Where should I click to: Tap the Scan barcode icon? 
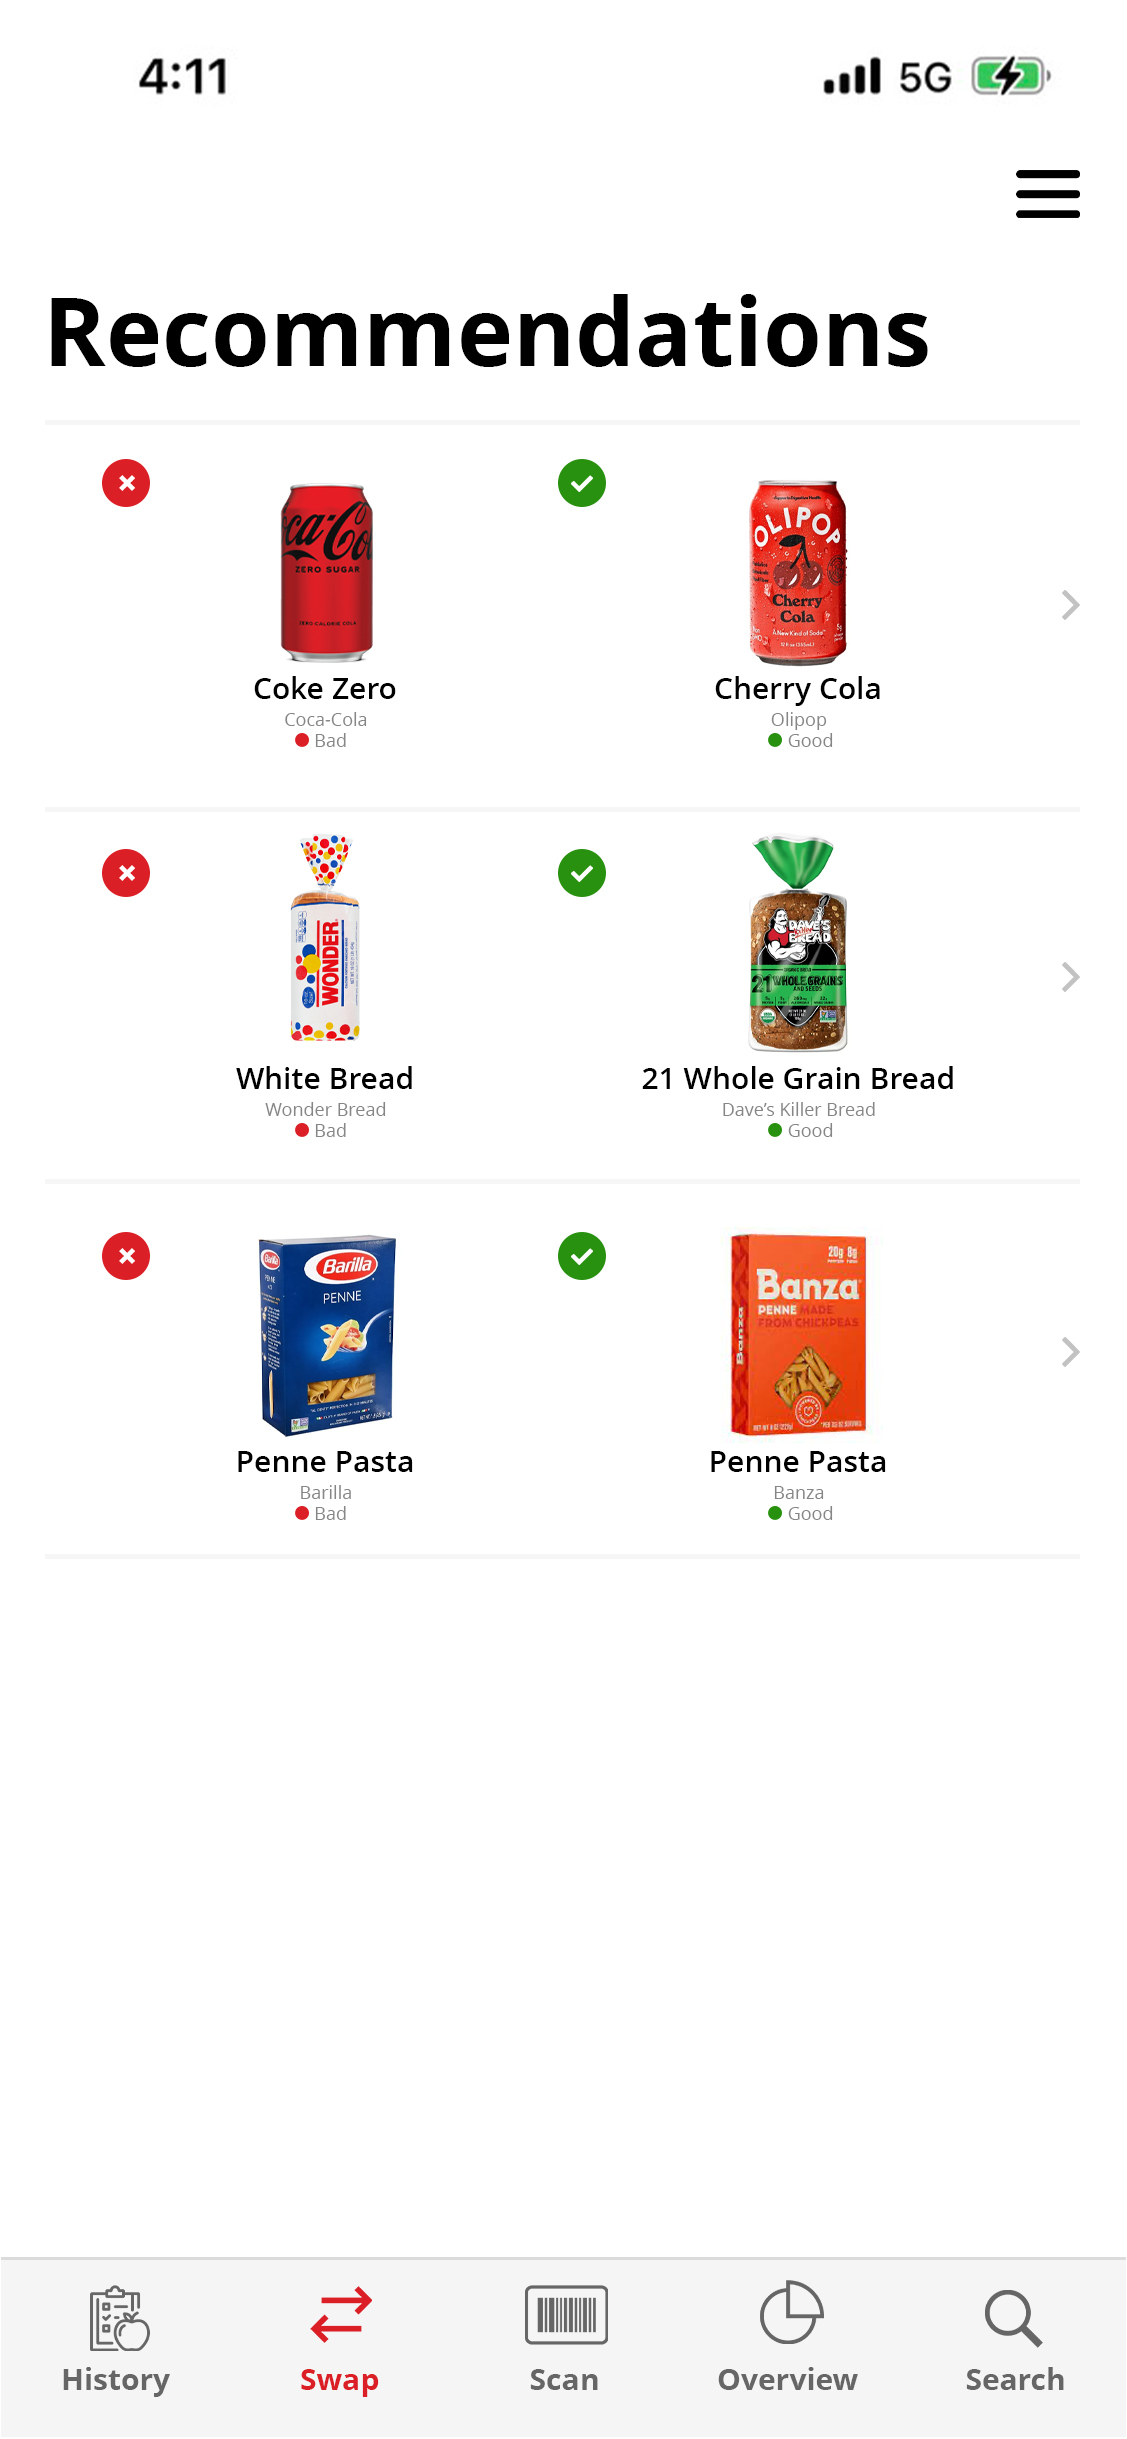(566, 2315)
